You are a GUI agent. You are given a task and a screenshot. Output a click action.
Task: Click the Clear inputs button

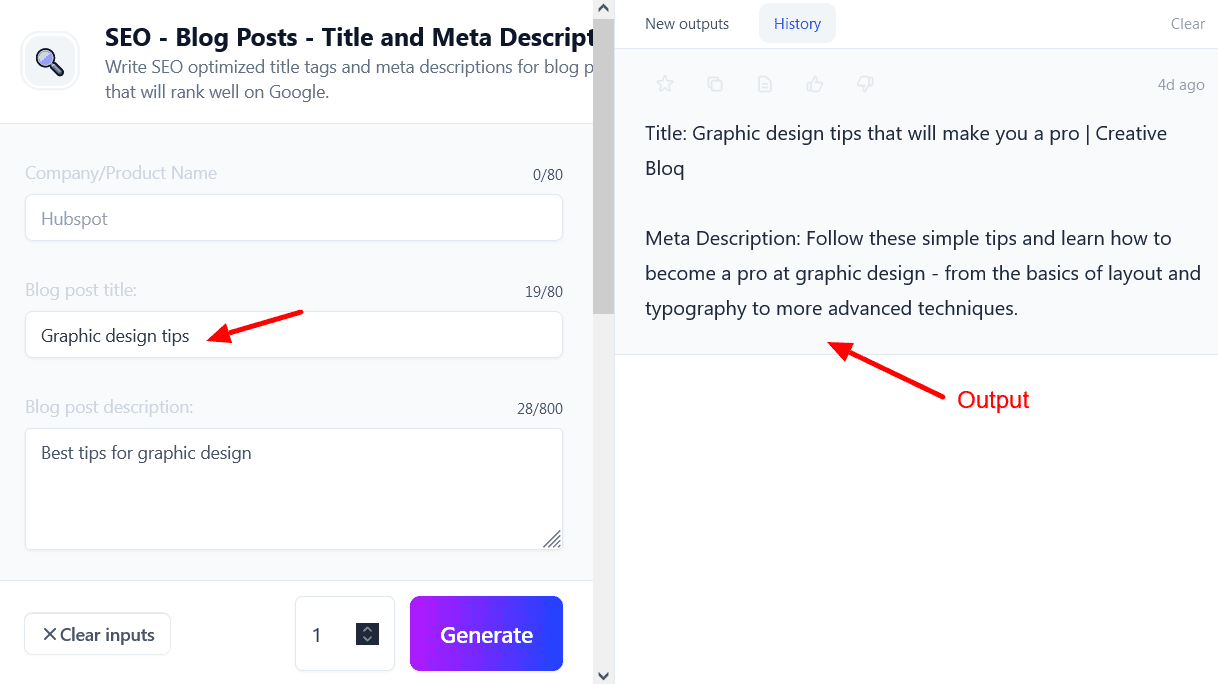pos(98,634)
